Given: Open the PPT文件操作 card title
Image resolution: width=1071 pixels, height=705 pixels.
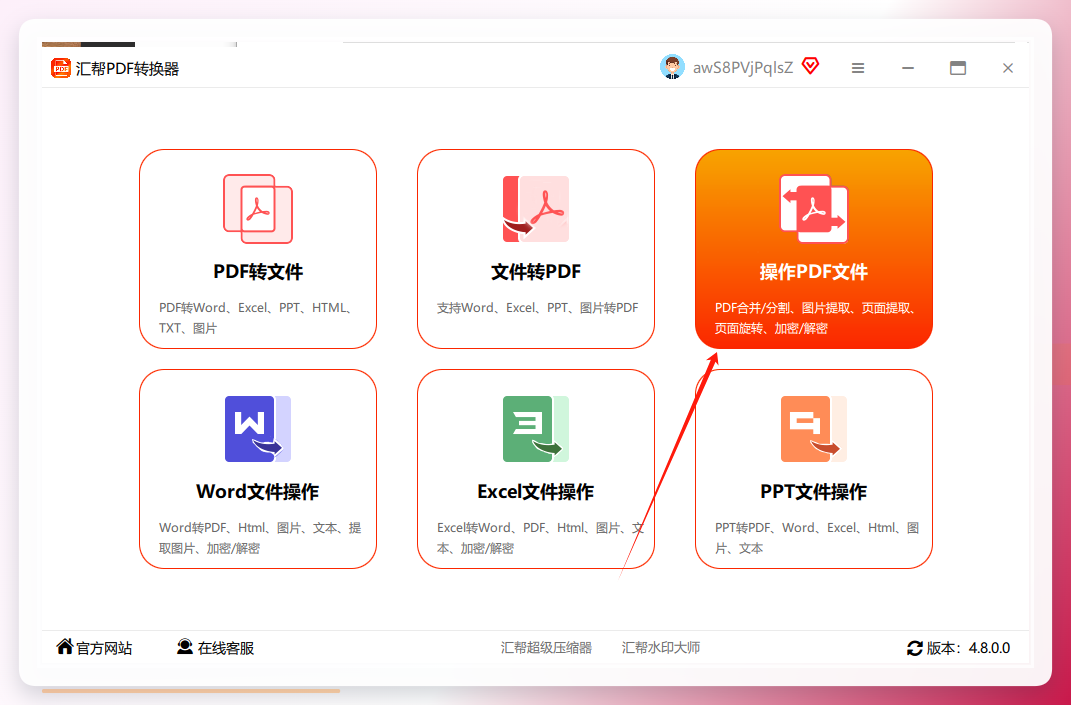Looking at the screenshot, I should [x=813, y=492].
